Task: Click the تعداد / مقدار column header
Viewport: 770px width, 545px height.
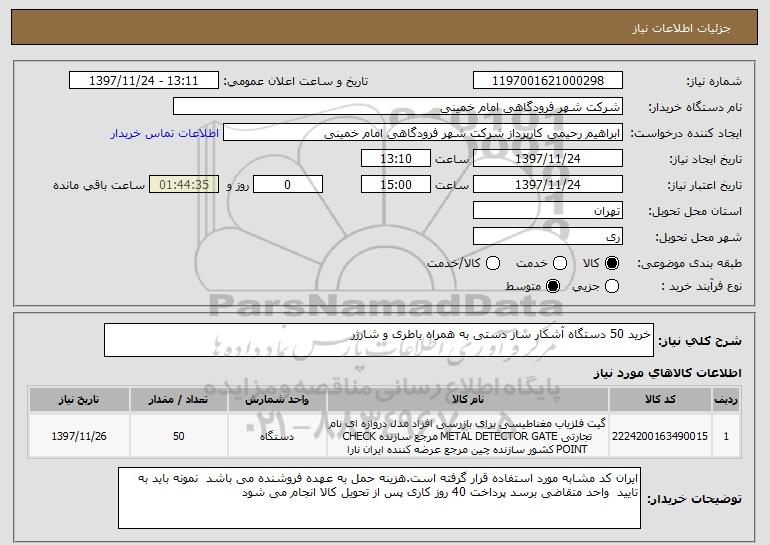Action: (x=179, y=399)
